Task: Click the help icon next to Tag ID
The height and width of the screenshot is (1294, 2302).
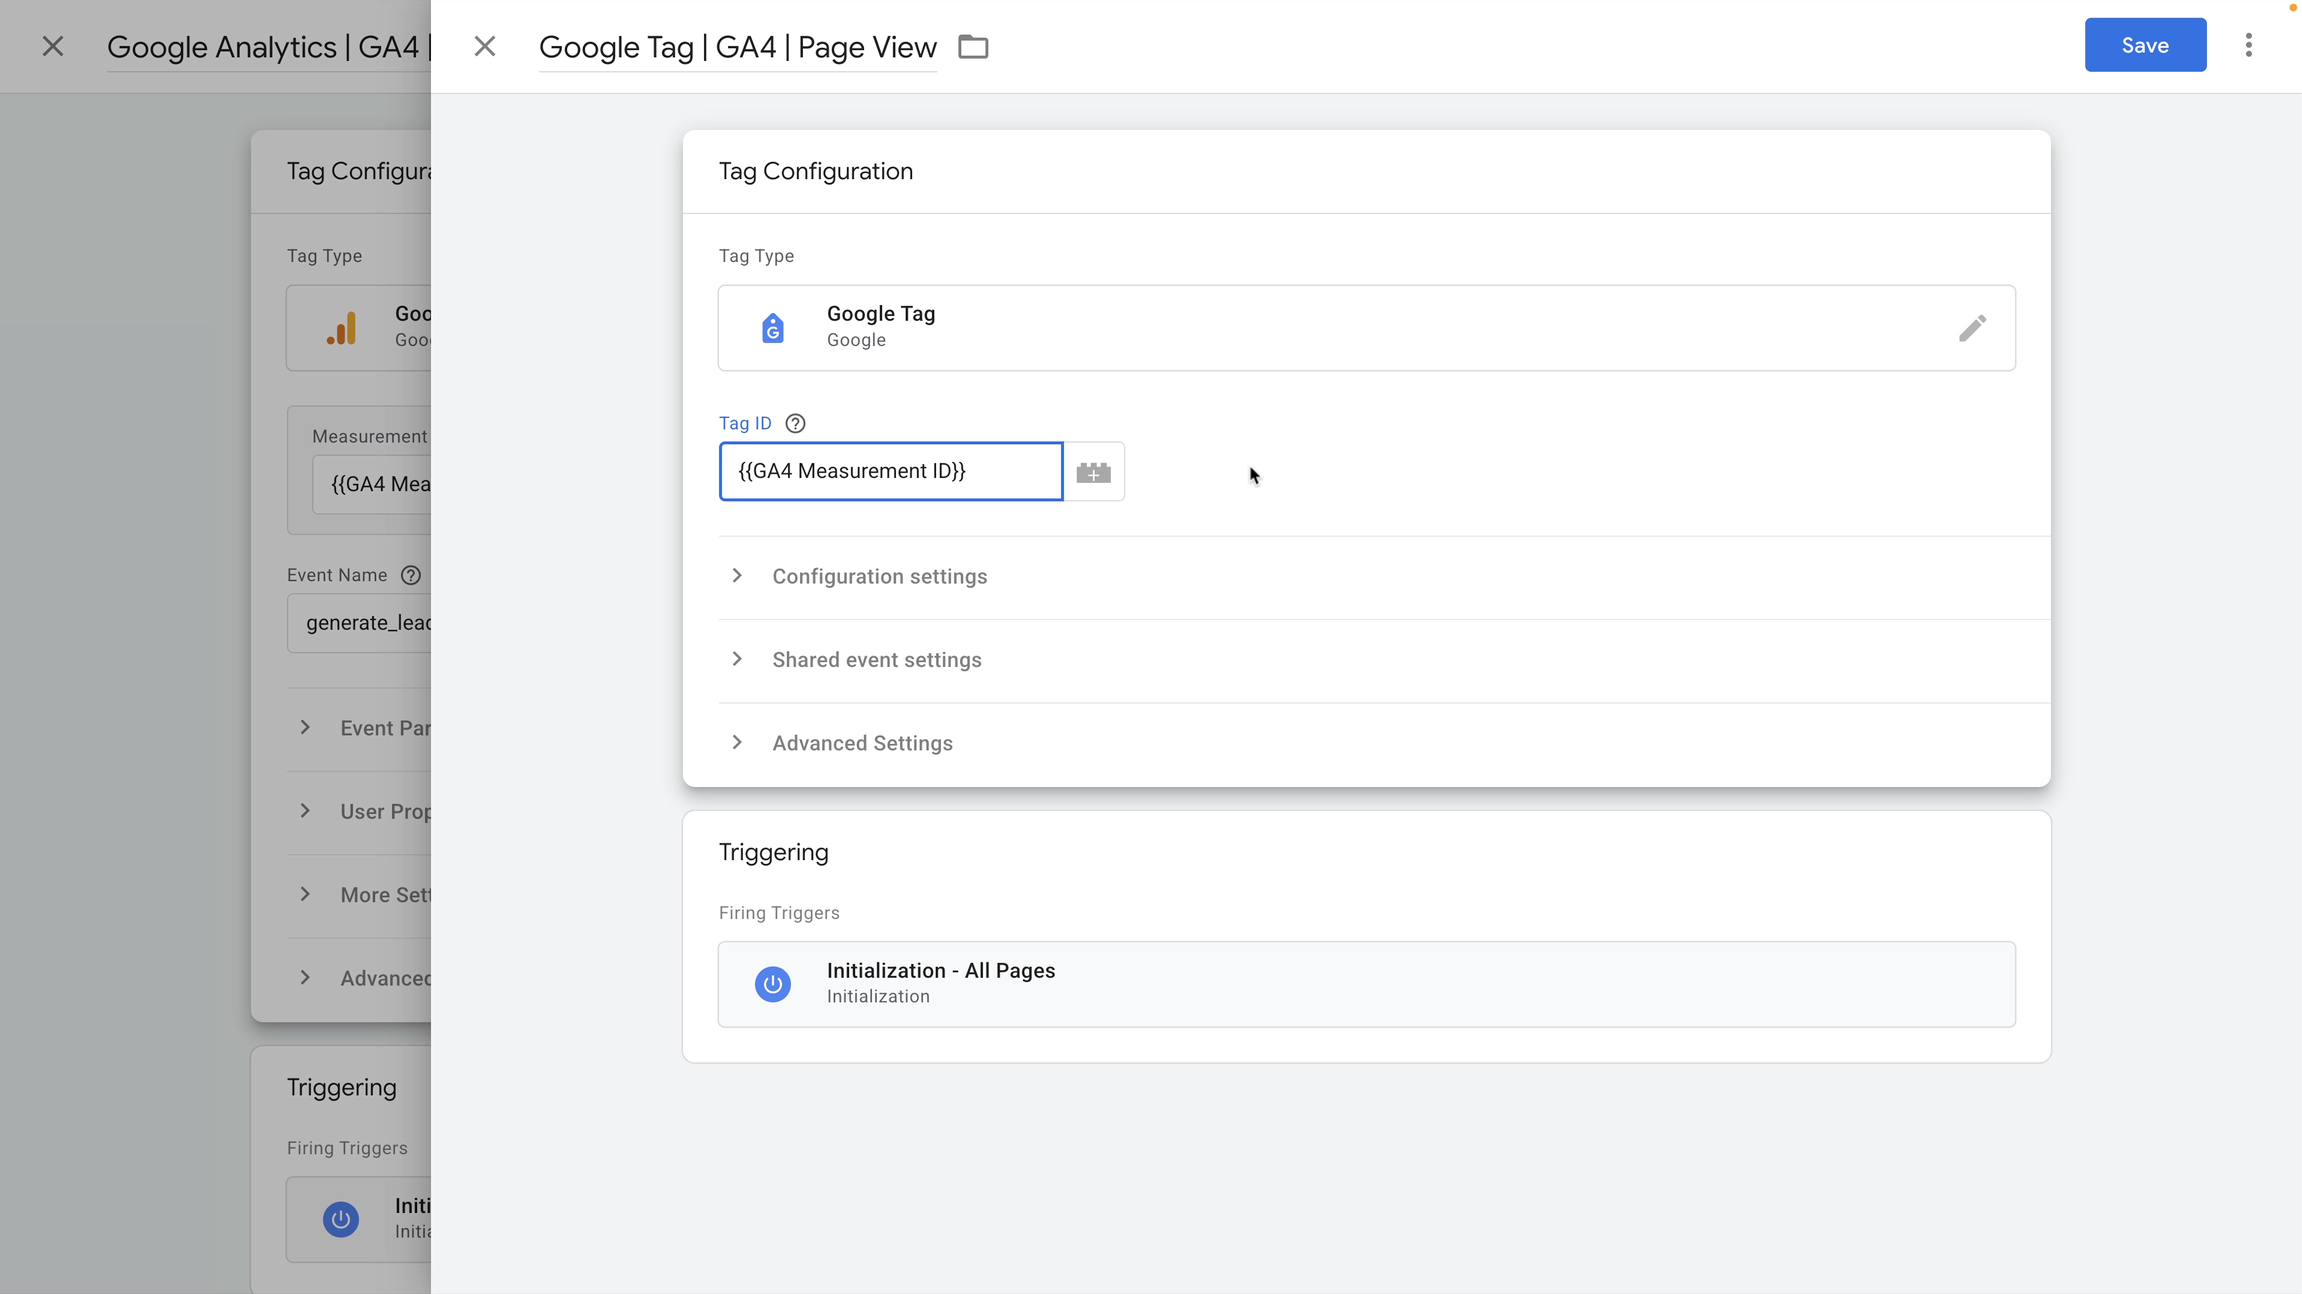Action: tap(793, 423)
